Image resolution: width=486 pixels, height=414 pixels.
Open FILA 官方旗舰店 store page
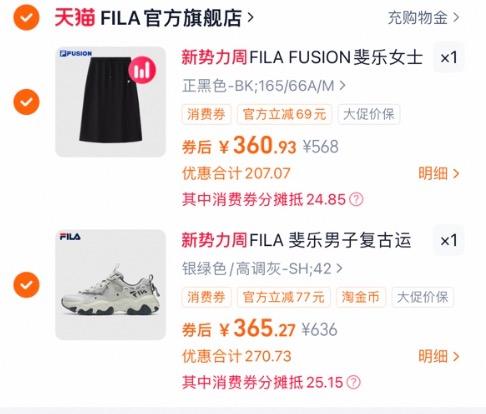[177, 18]
